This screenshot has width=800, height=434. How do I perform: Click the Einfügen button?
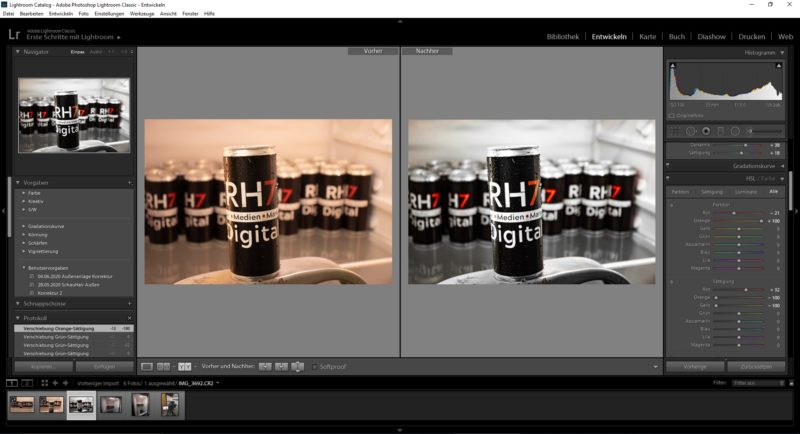click(x=104, y=367)
